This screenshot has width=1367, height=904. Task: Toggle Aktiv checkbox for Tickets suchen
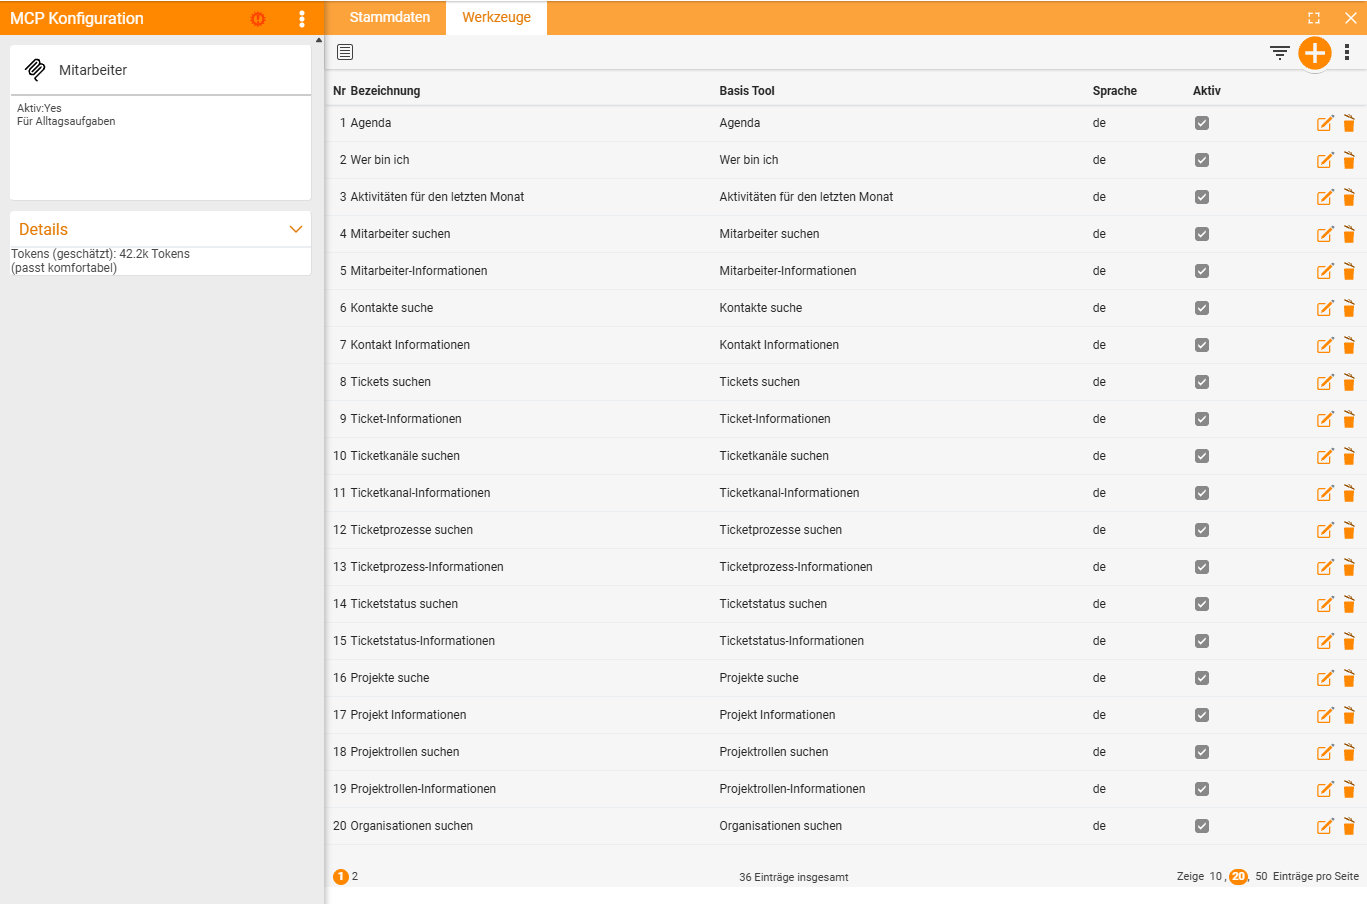pyautogui.click(x=1202, y=382)
